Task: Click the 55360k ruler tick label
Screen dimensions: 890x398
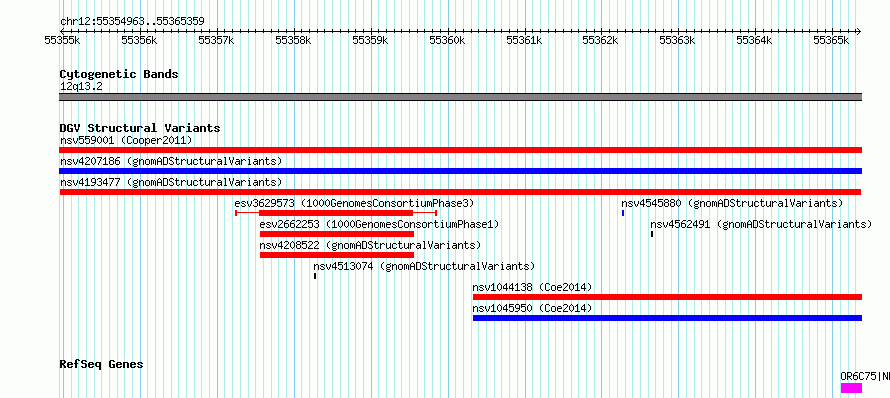Action: pos(447,40)
